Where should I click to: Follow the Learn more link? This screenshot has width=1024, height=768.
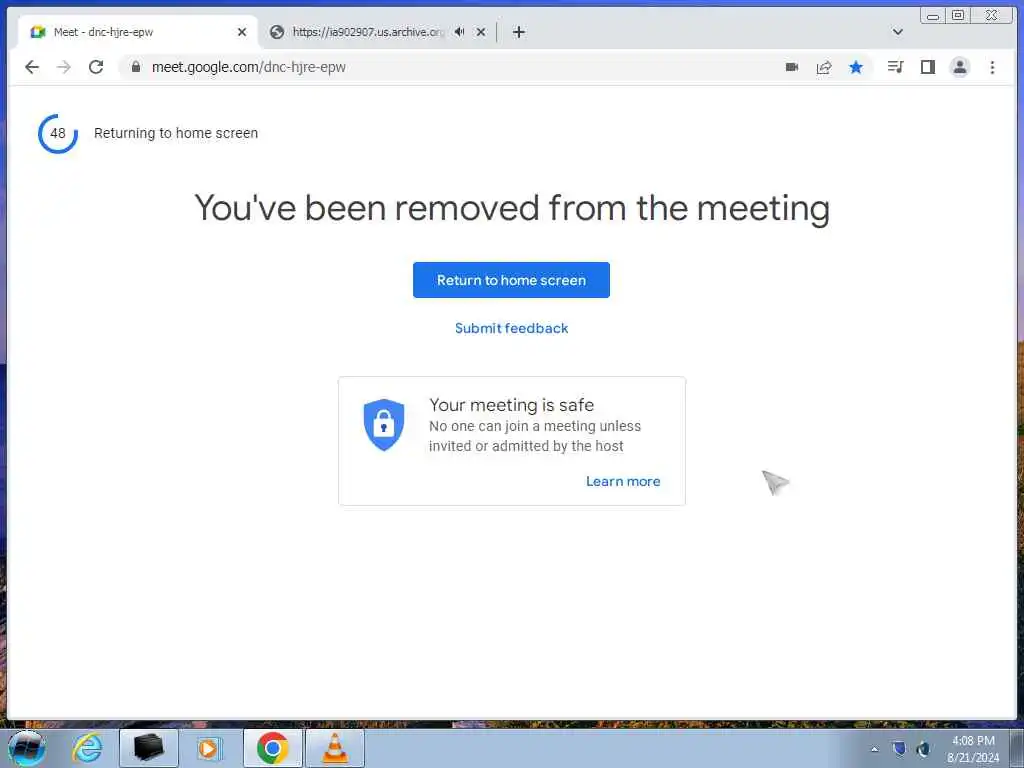point(623,481)
